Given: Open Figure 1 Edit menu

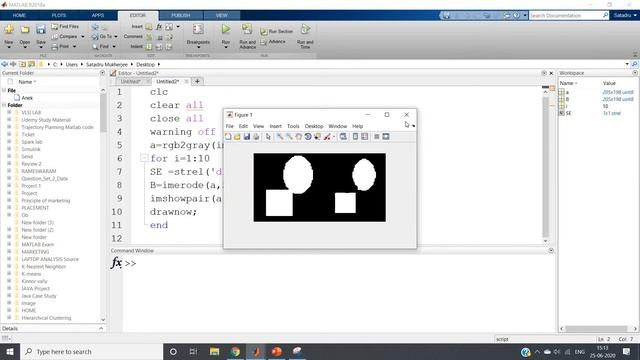Looking at the screenshot, I should click(243, 126).
